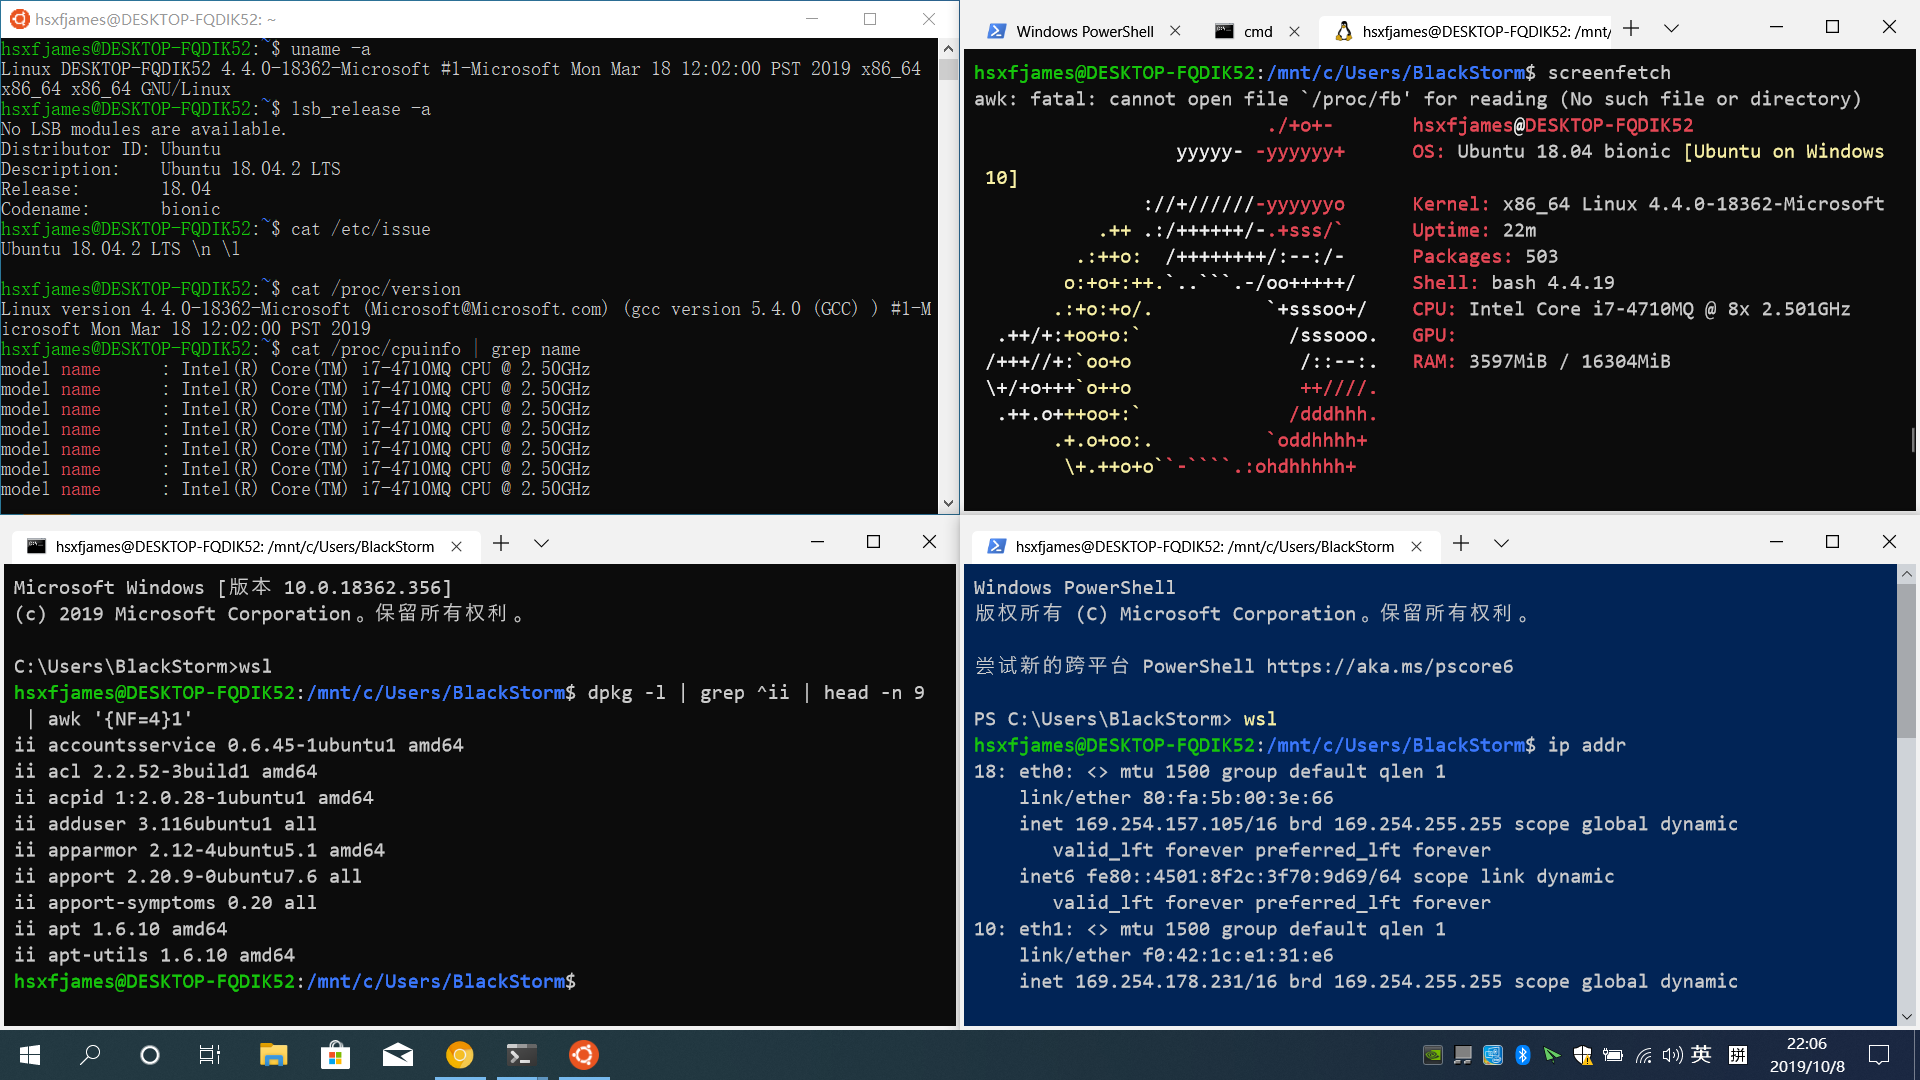Click 'ii apt-utils 1.6.10 amd64' row
Viewport: 1920px width, 1080px height.
(x=154, y=955)
